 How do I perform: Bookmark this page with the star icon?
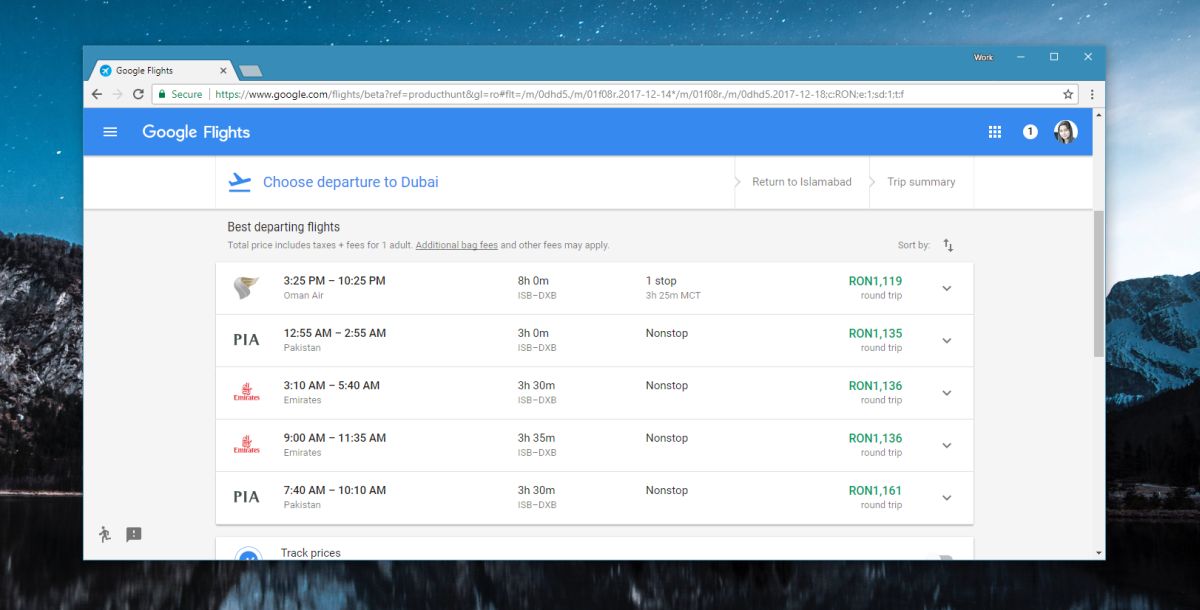pos(1068,94)
